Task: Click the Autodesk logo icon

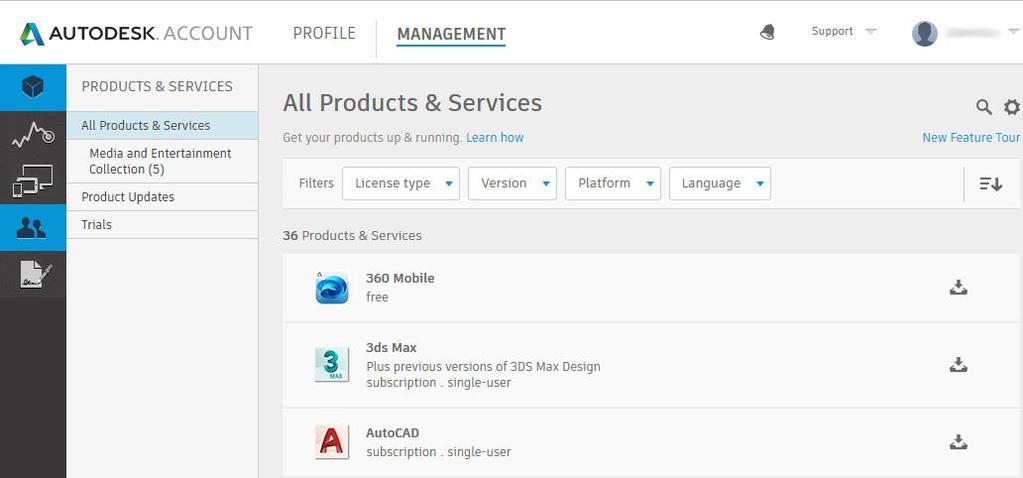Action: [x=32, y=34]
